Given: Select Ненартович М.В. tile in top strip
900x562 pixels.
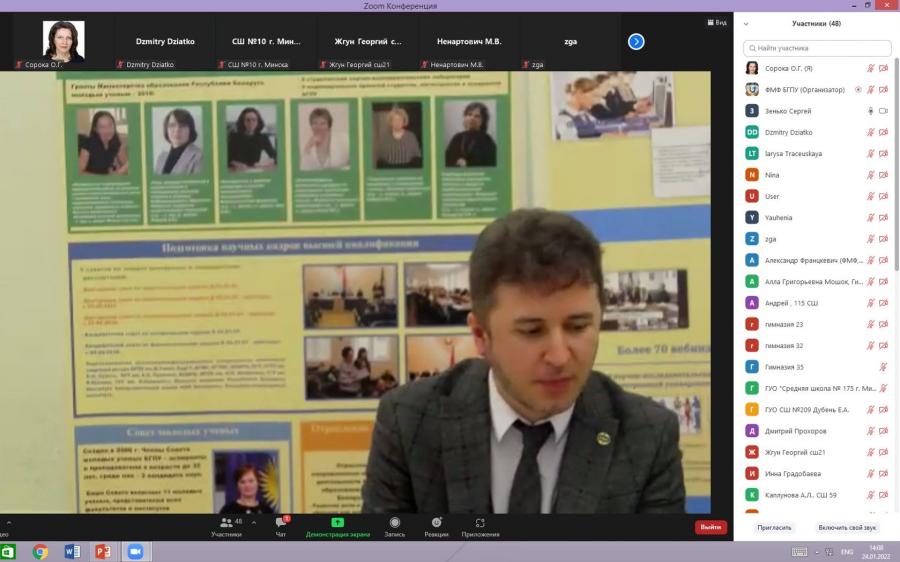Looking at the screenshot, I should point(469,41).
